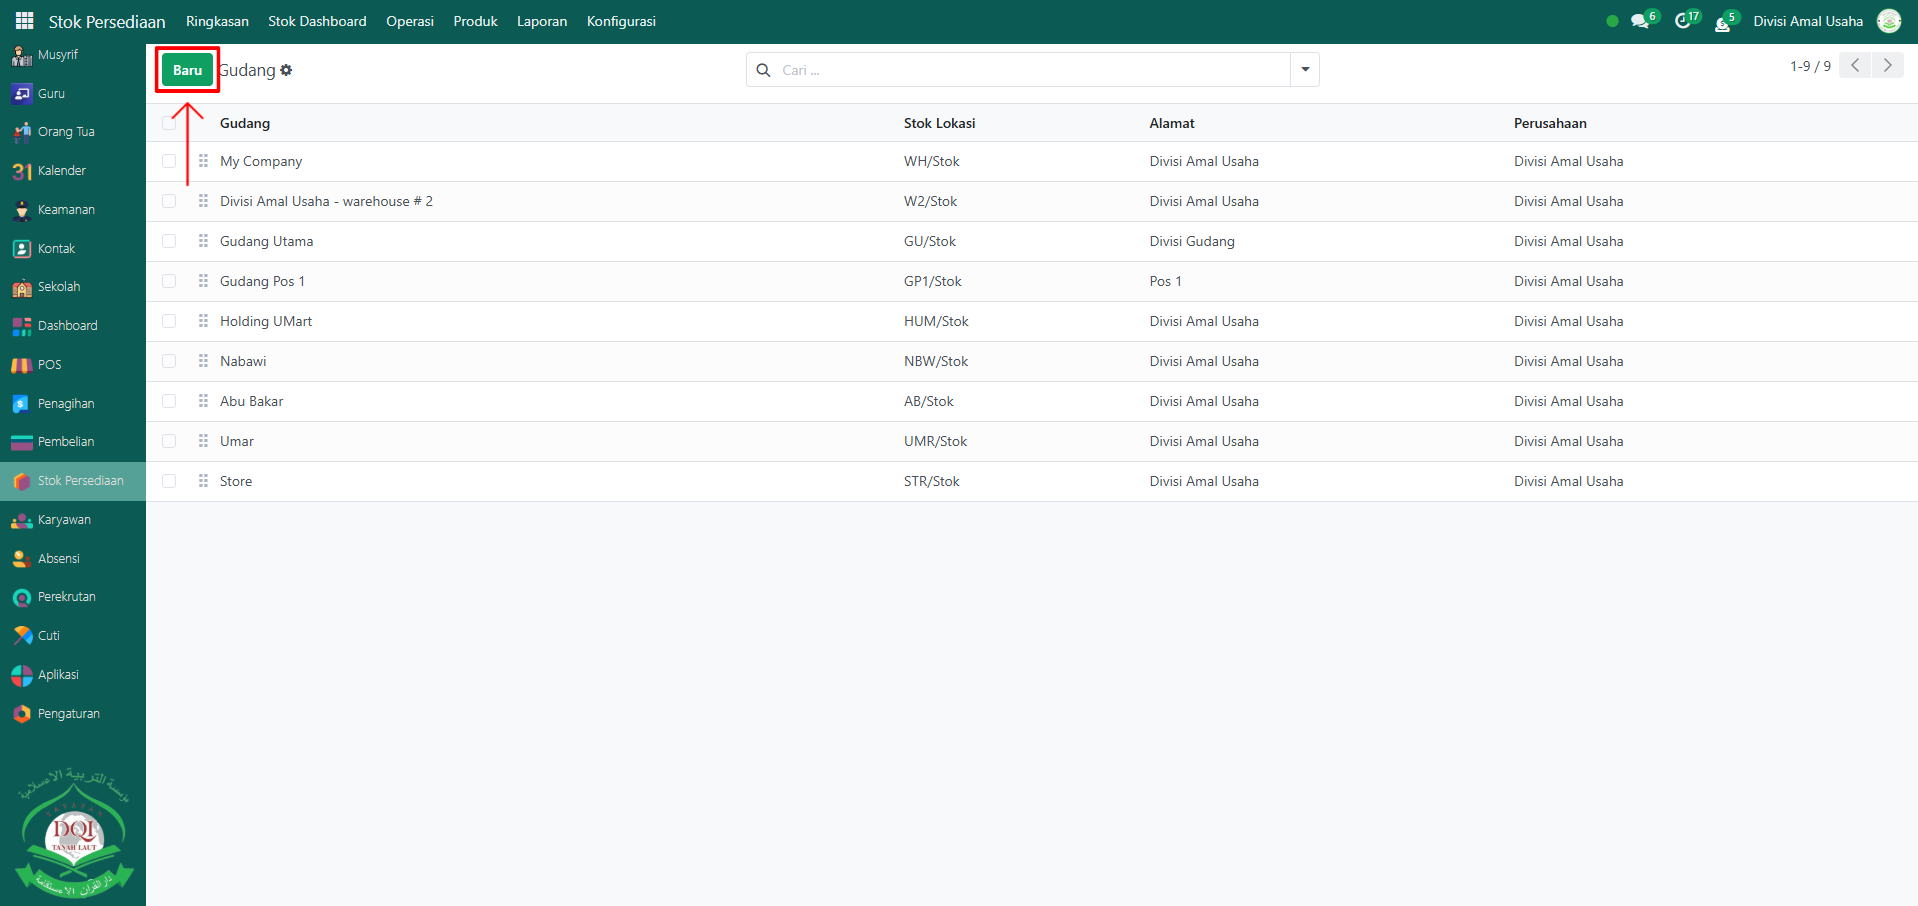Go to the Laporan menu
The image size is (1918, 906).
pos(542,21)
